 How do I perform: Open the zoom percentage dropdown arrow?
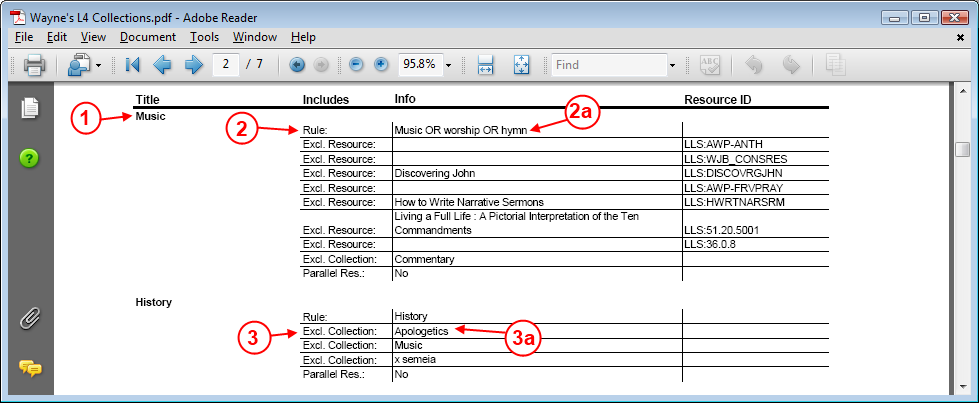pos(448,65)
